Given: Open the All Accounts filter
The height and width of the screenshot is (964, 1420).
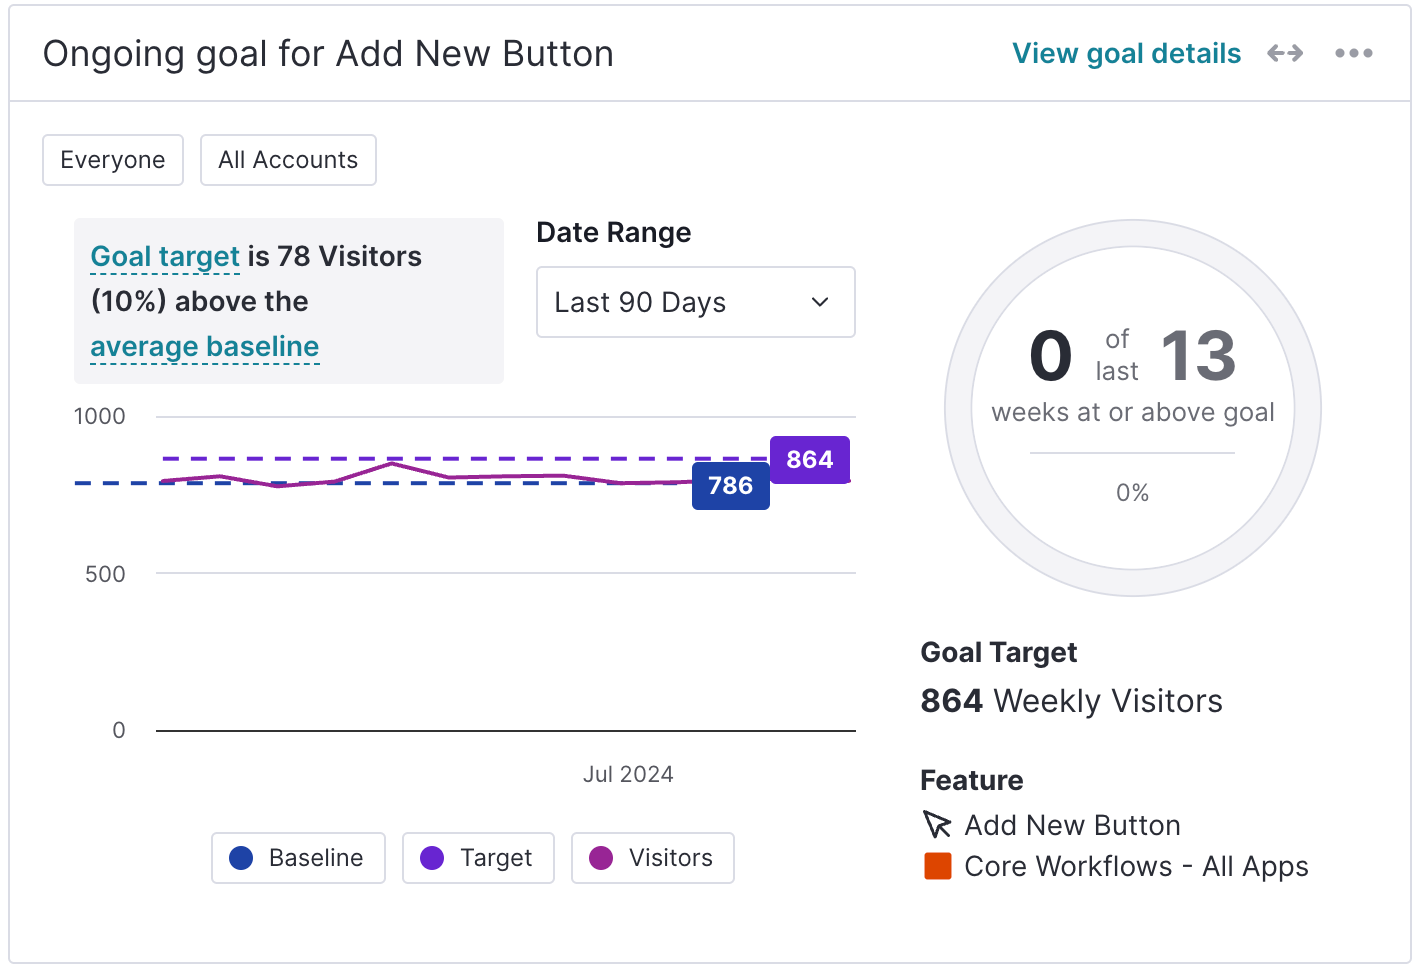Looking at the screenshot, I should [288, 160].
